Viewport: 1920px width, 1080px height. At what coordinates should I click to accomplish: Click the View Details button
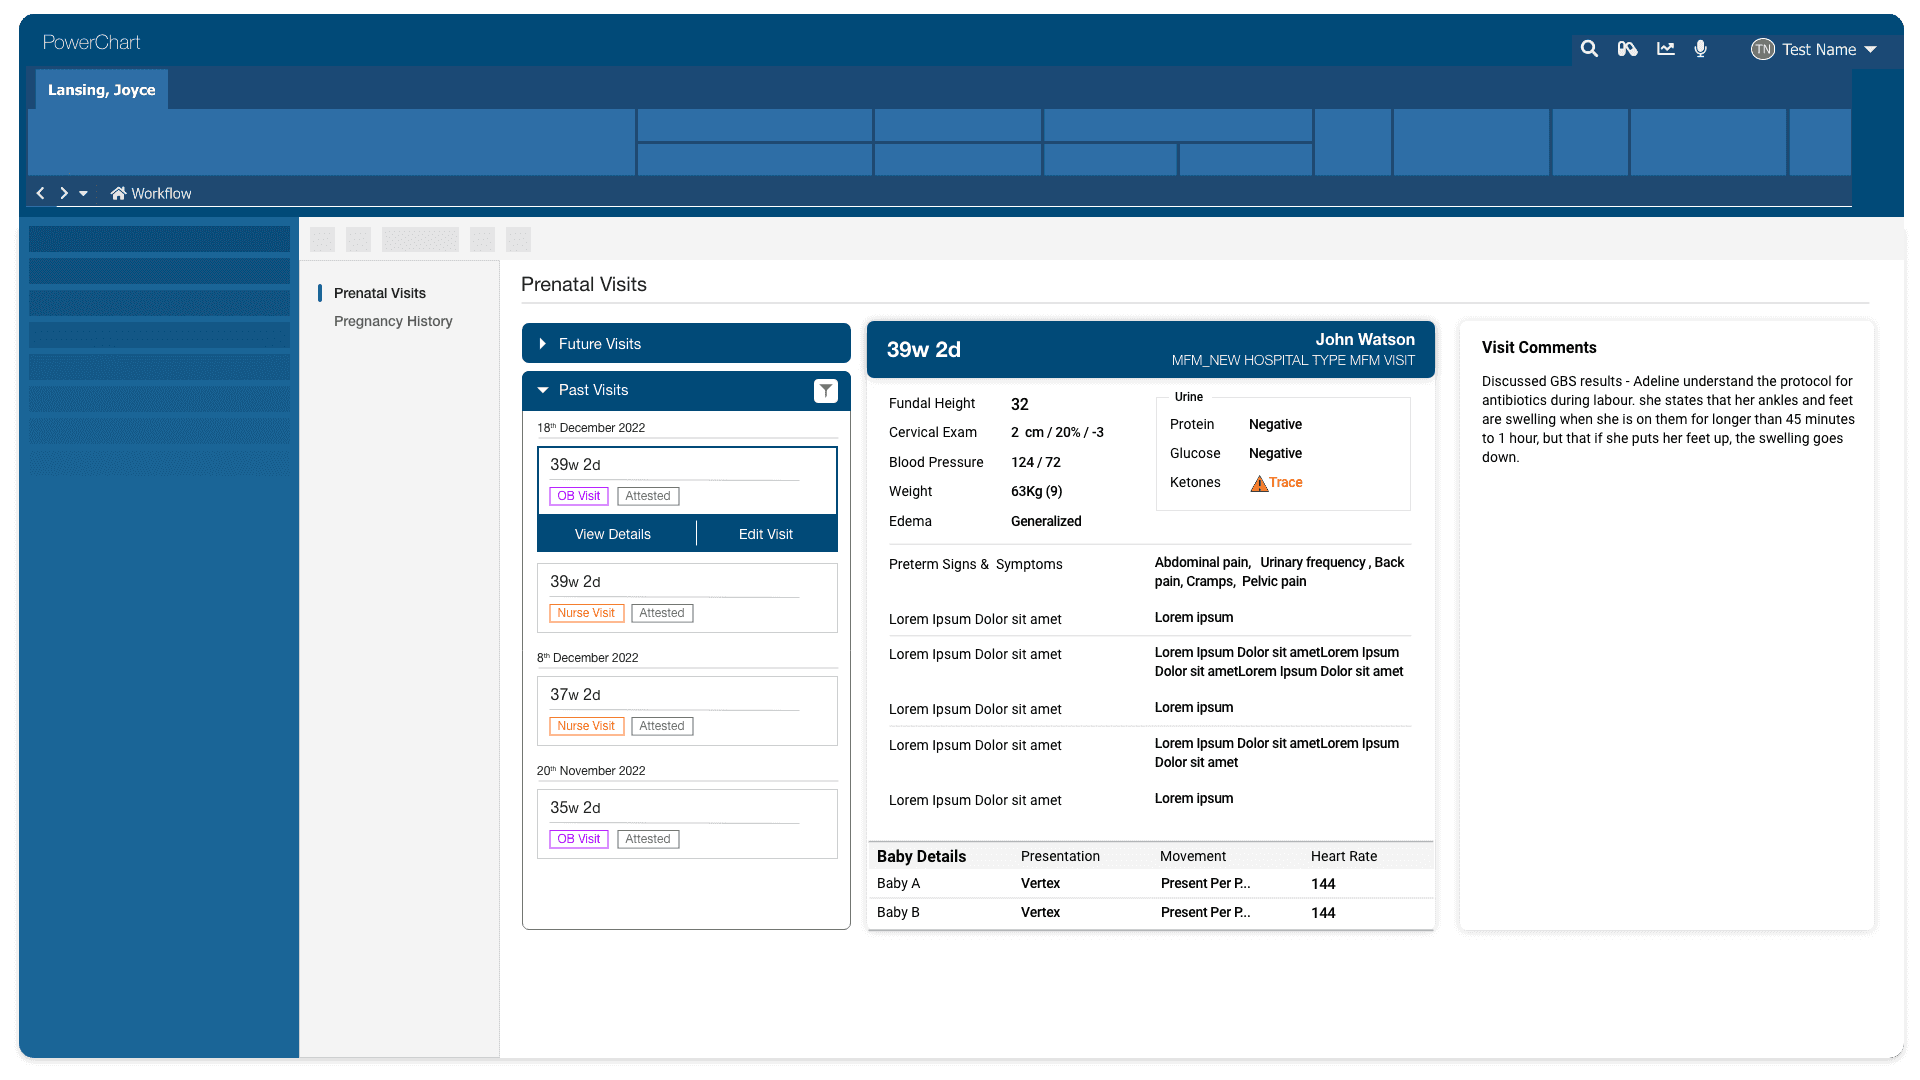[x=613, y=534]
